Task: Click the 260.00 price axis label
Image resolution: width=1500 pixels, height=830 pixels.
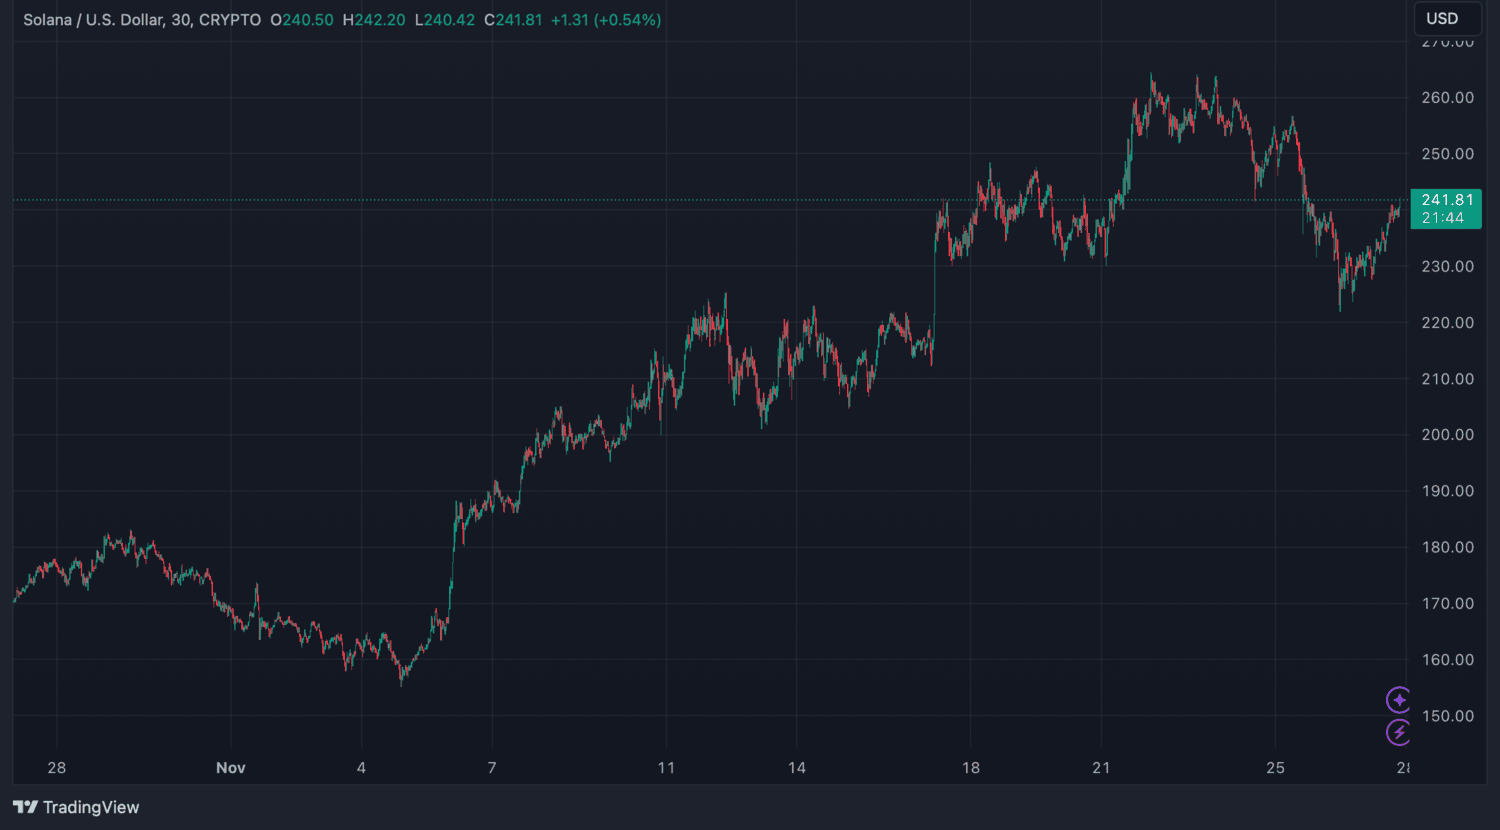Action: pyautogui.click(x=1448, y=98)
